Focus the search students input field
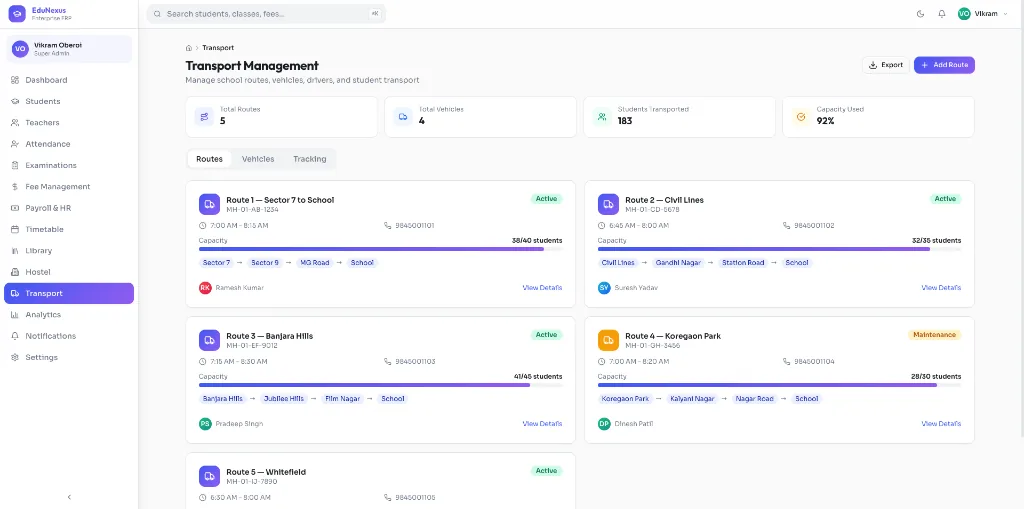Screen dimensions: 1024x509 point(266,14)
